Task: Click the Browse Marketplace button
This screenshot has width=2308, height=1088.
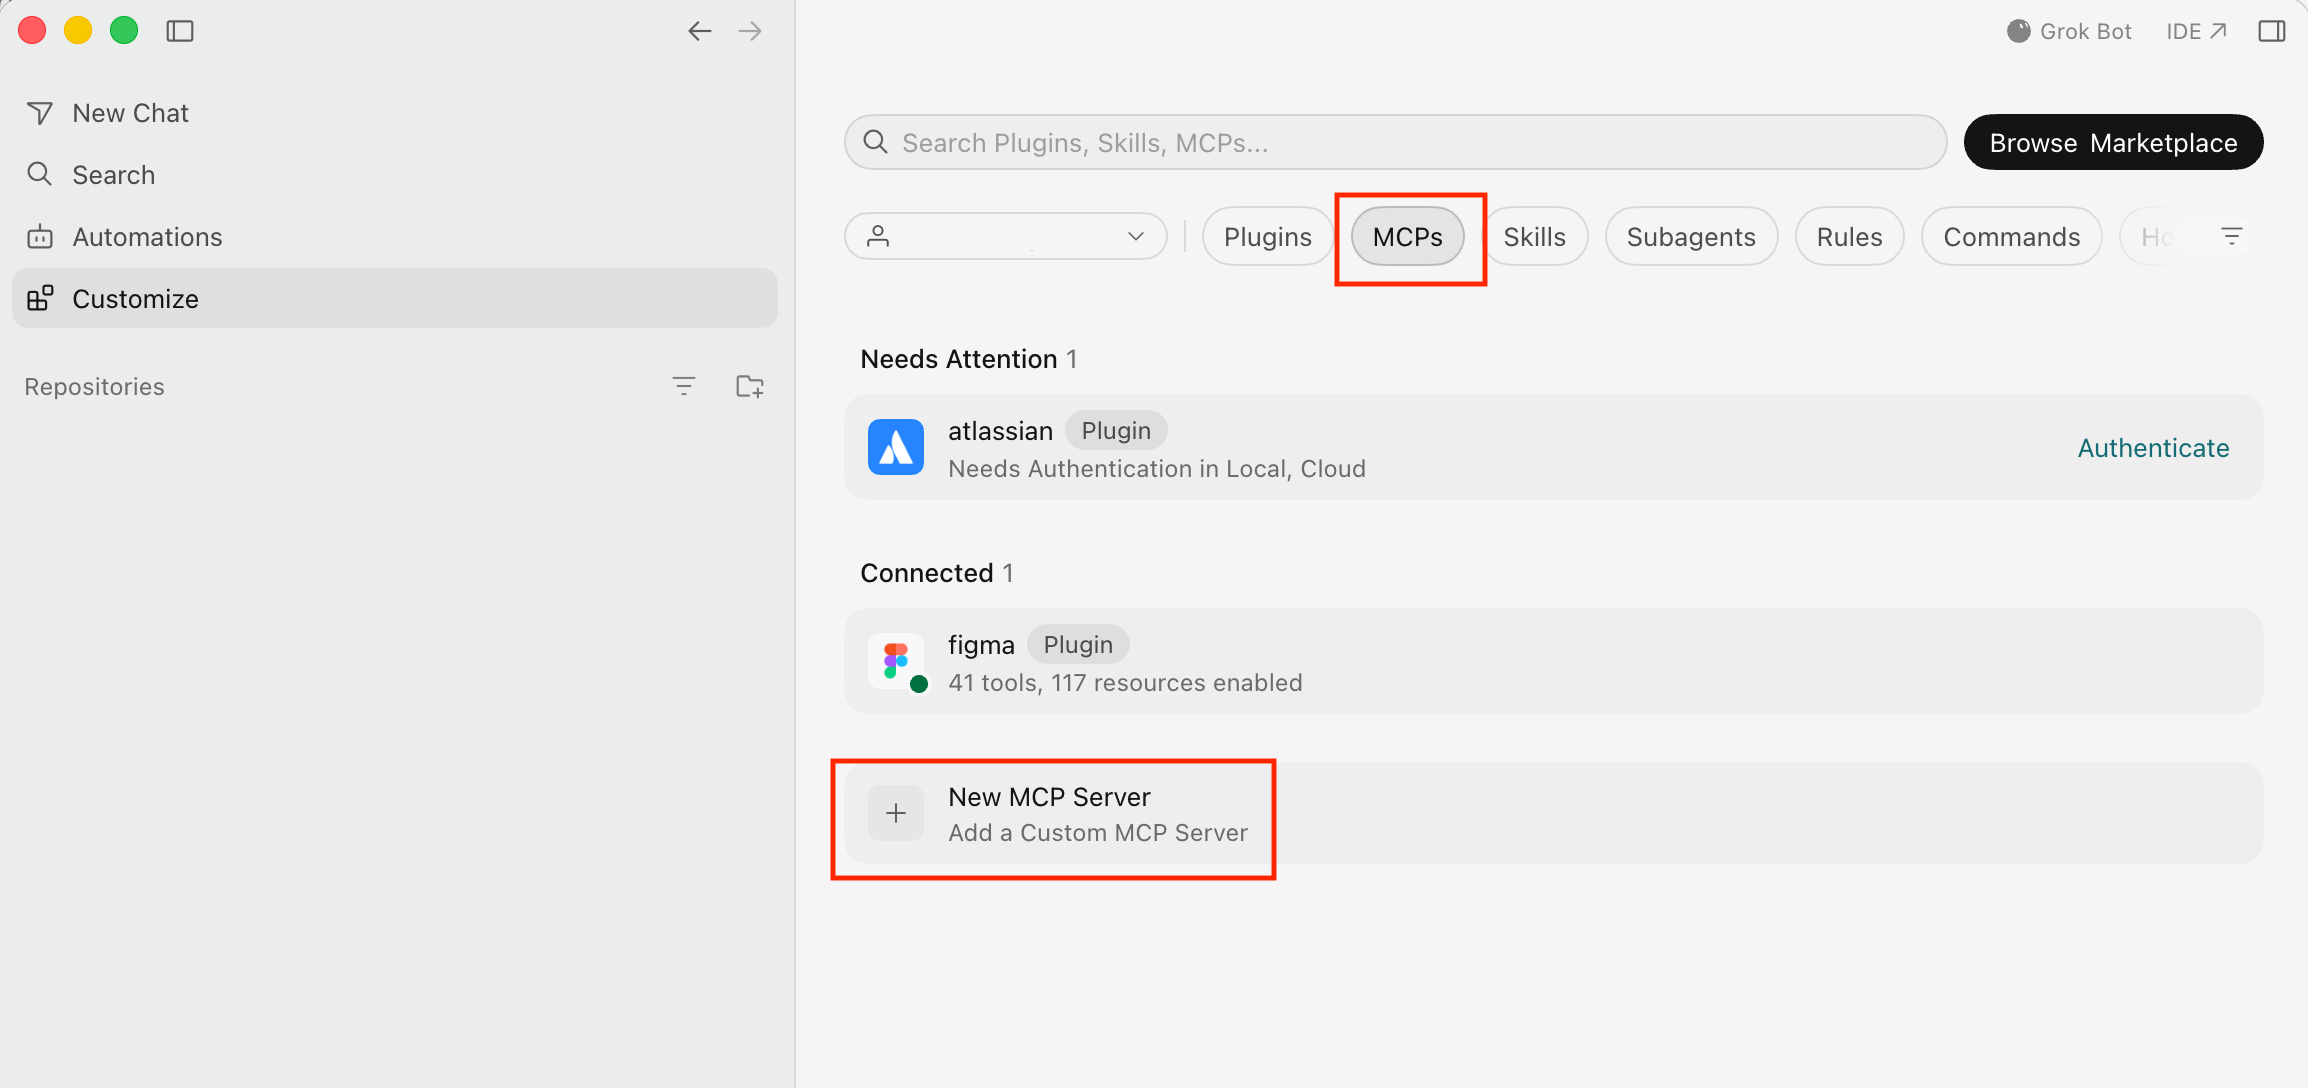Action: pos(2113,142)
